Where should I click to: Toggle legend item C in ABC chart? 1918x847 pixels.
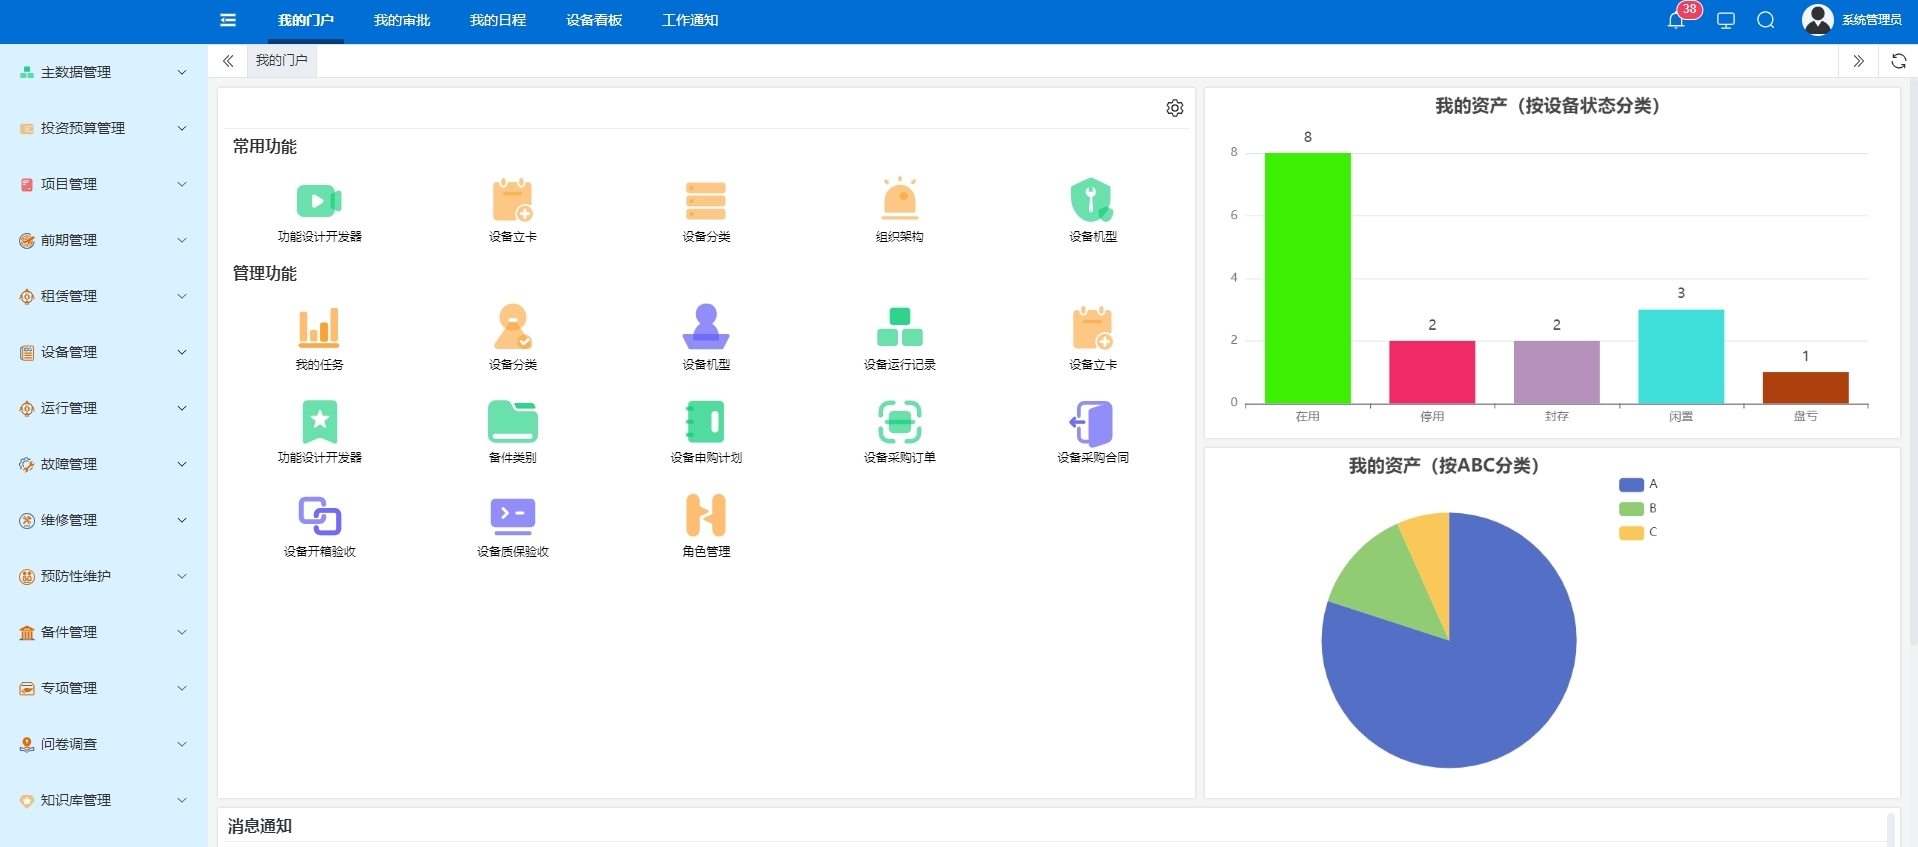click(x=1638, y=533)
